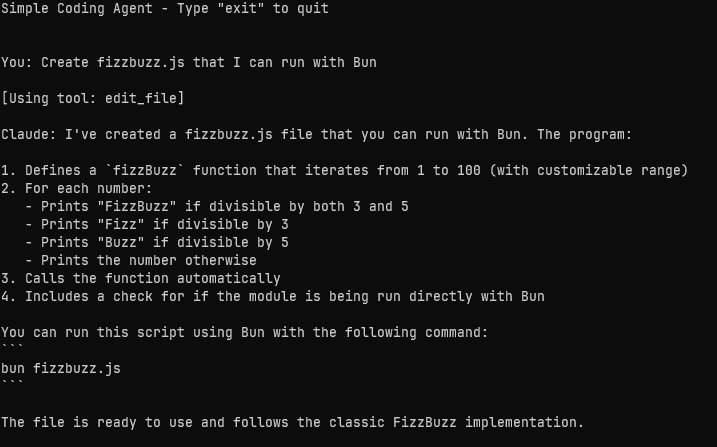Viewport: 717px width, 447px height.
Task: Click the "bun fizzbuzz.js" command
Action: pyautogui.click(x=61, y=368)
